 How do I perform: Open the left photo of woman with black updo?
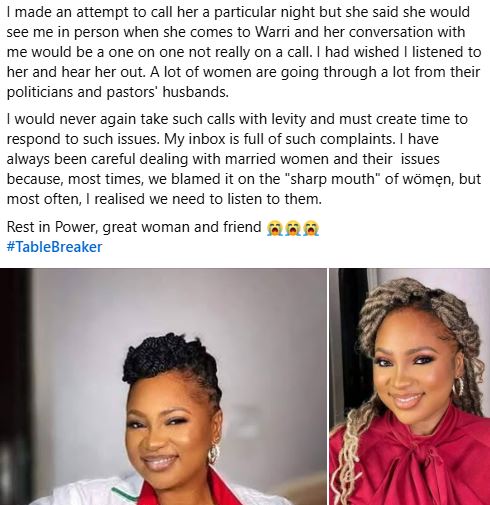click(163, 386)
